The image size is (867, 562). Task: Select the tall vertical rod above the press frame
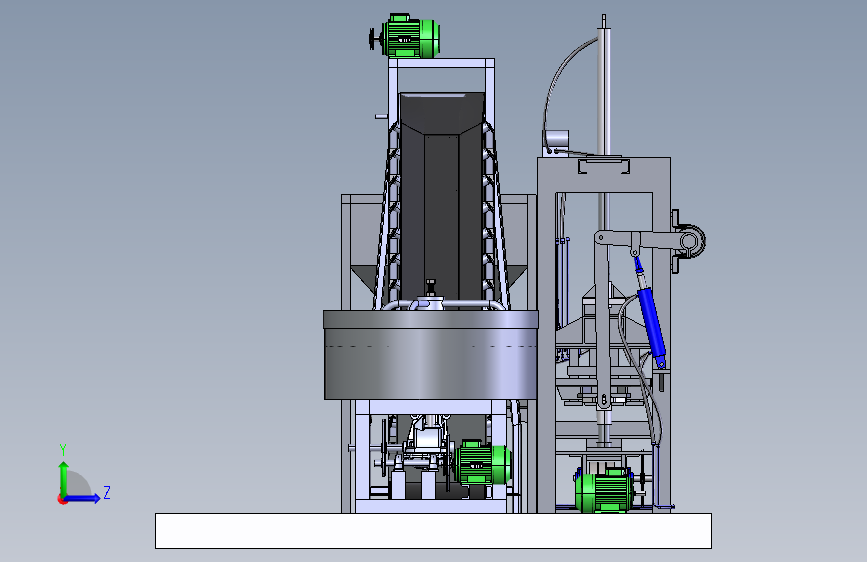point(604,86)
